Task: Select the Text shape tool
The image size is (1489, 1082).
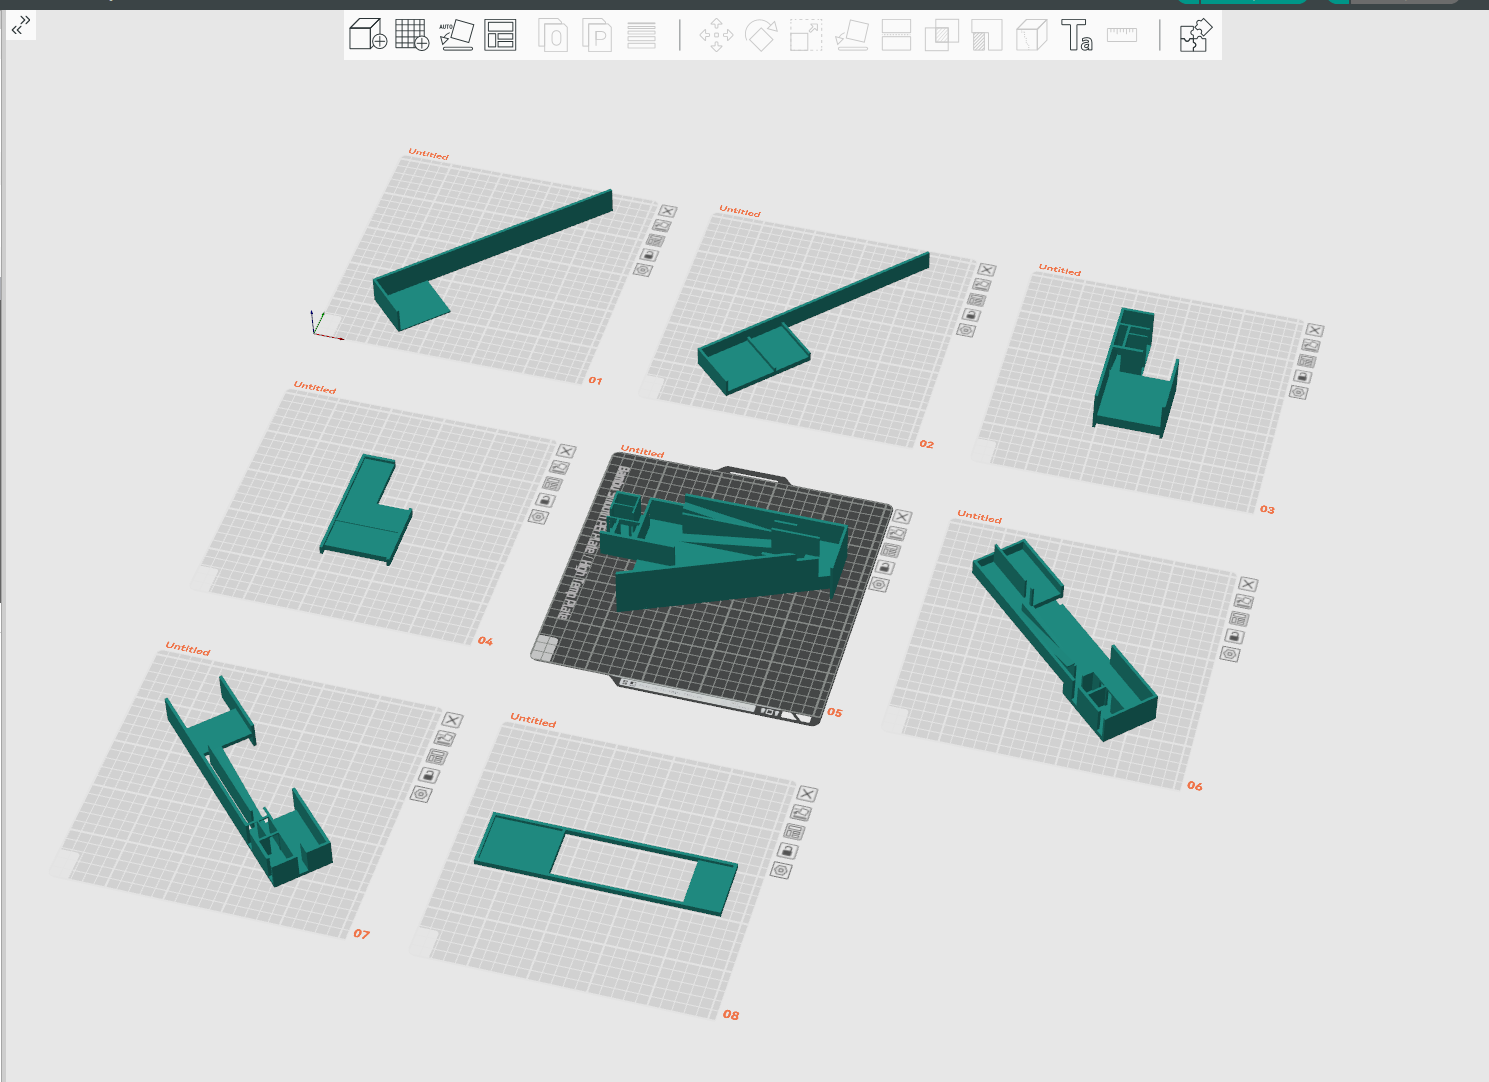Action: point(1076,35)
